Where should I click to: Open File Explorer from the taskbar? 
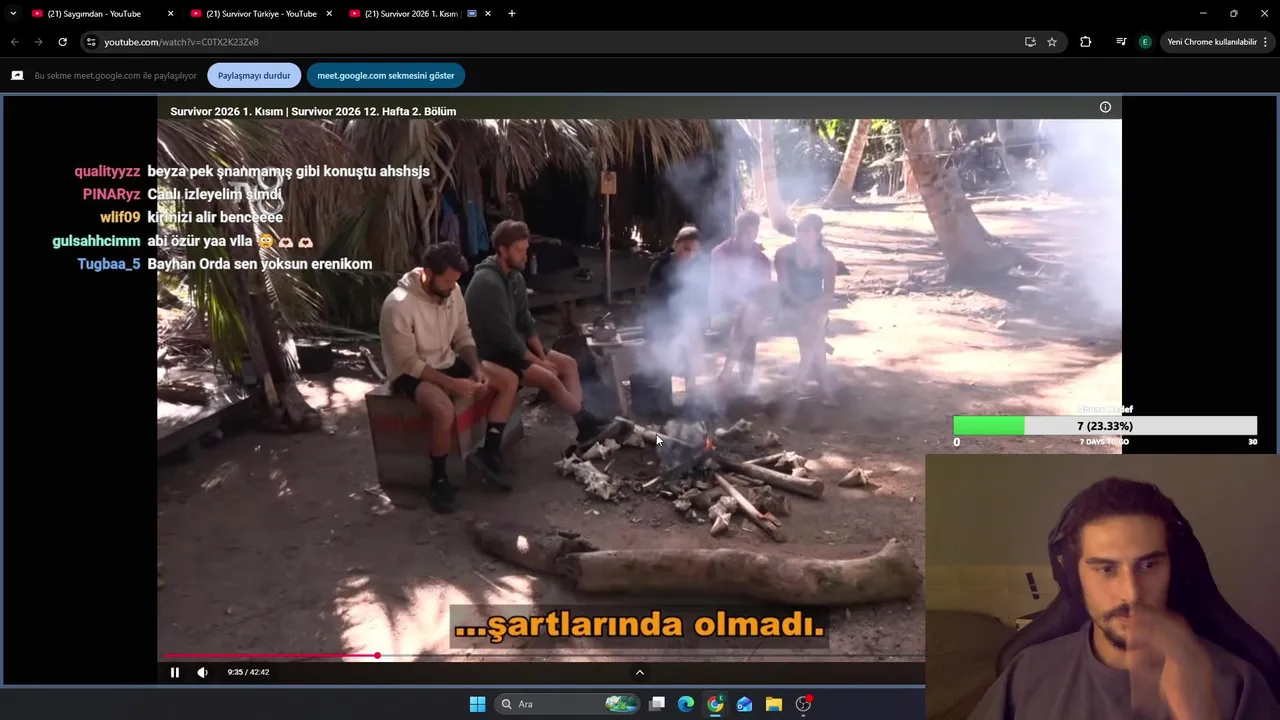[x=773, y=704]
